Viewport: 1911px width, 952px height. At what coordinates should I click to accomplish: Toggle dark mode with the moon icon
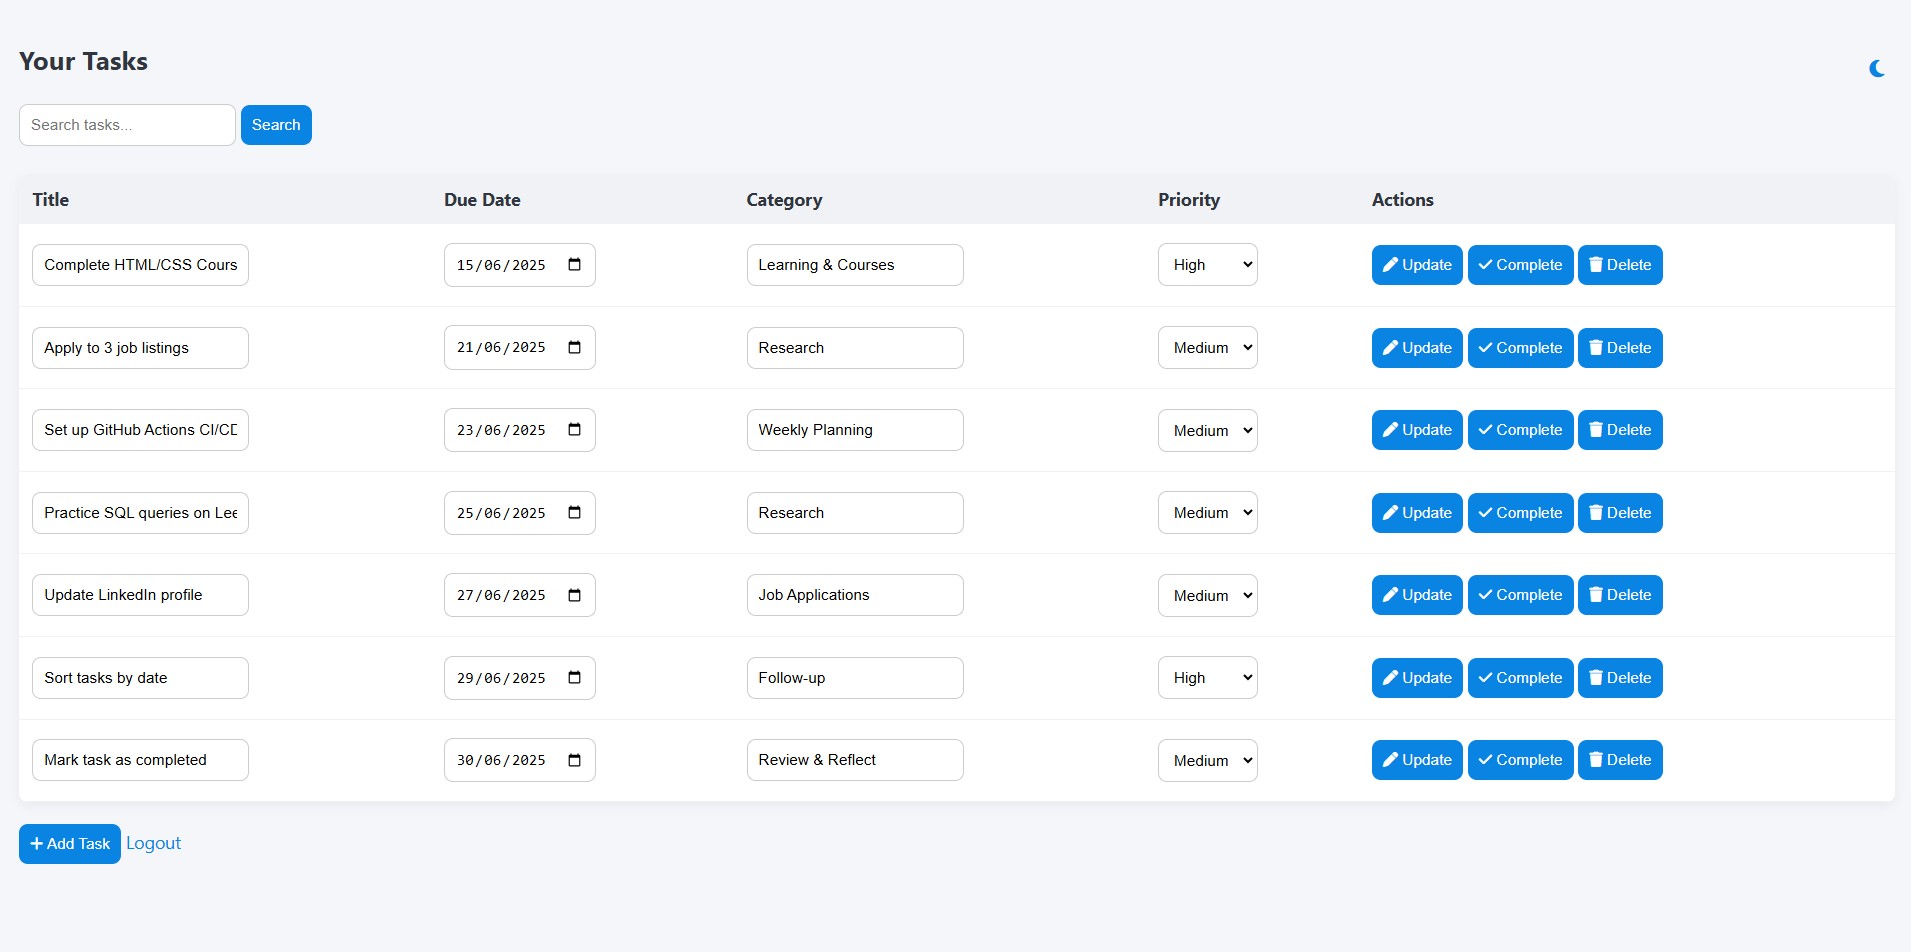click(1877, 68)
